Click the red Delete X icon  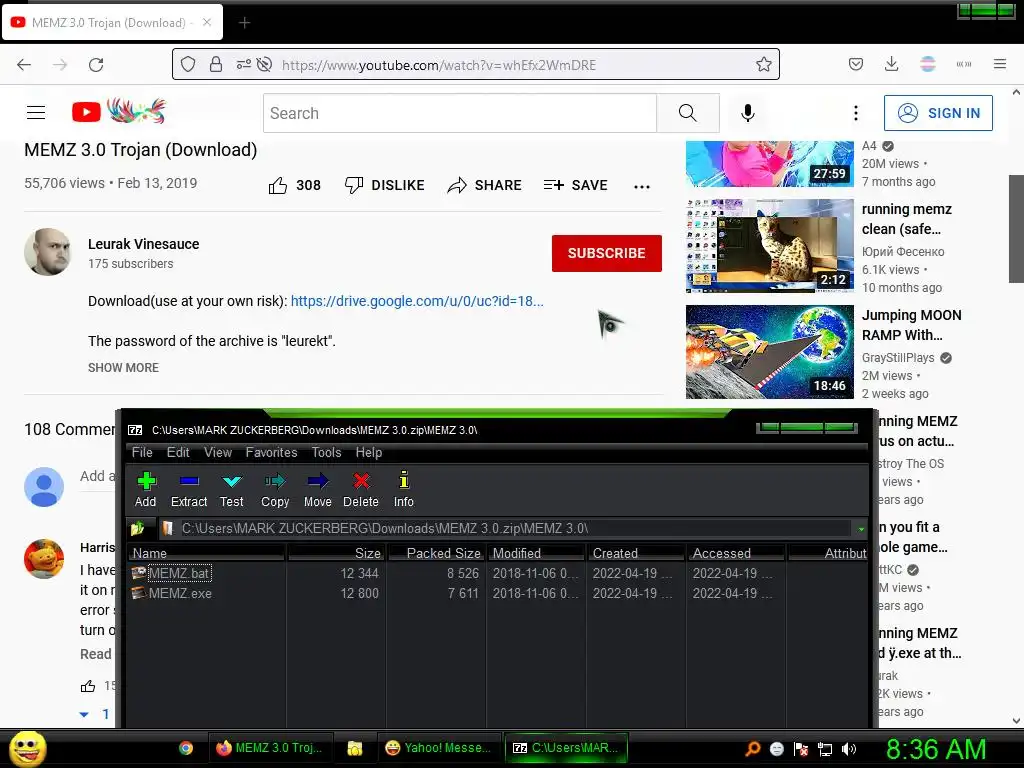tap(361, 481)
